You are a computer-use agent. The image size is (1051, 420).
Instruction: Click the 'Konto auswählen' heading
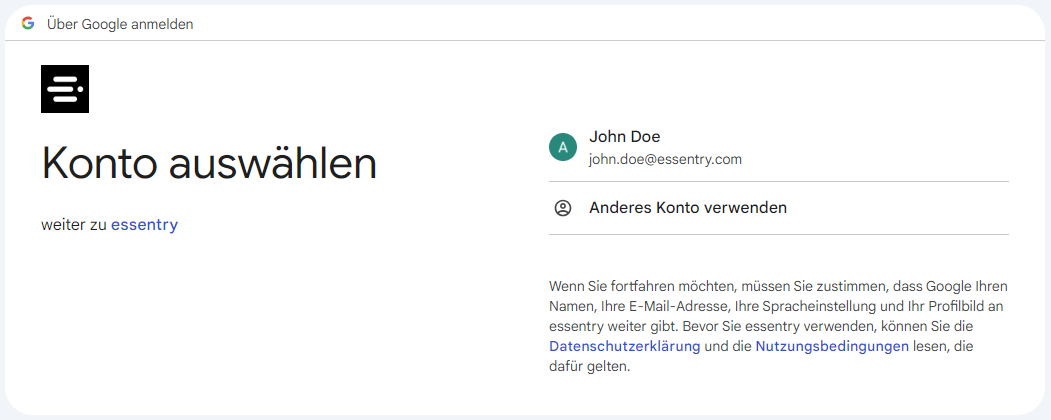point(209,164)
